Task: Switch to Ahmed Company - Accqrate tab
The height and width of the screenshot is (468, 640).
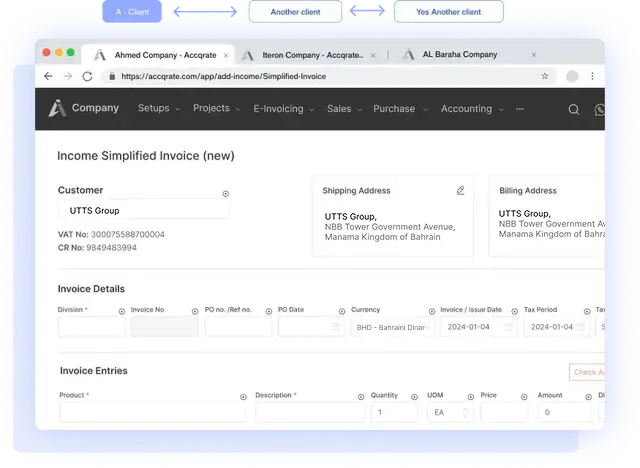Action: click(x=158, y=55)
